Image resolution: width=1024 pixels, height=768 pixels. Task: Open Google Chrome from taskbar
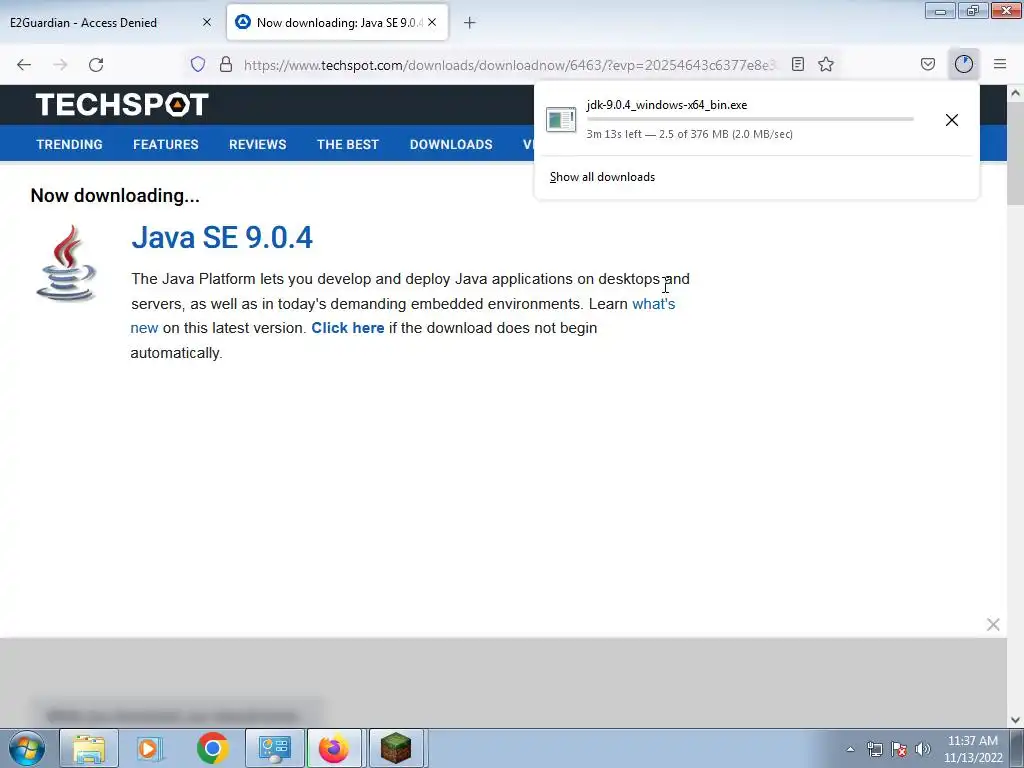pos(212,748)
